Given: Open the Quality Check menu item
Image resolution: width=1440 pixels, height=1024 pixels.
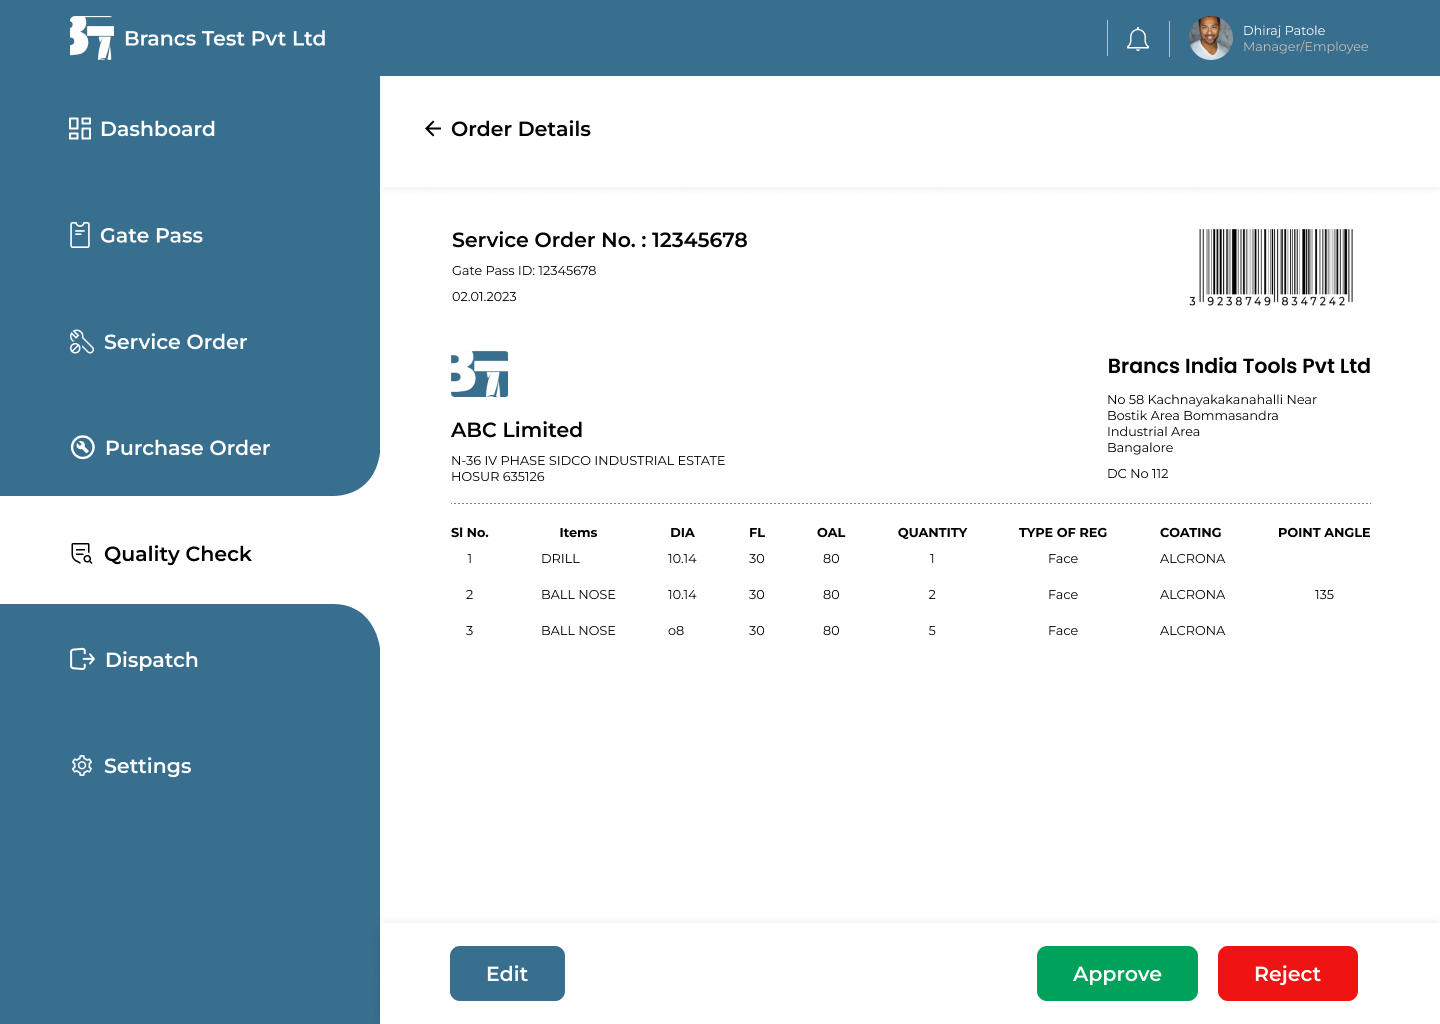Looking at the screenshot, I should 177,553.
